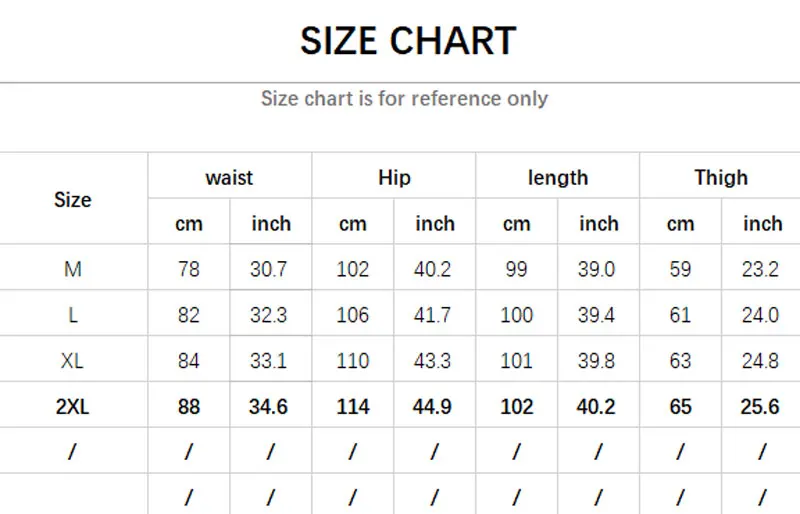Image resolution: width=800 pixels, height=514 pixels.
Task: Click the M size row label
Action: click(x=73, y=269)
